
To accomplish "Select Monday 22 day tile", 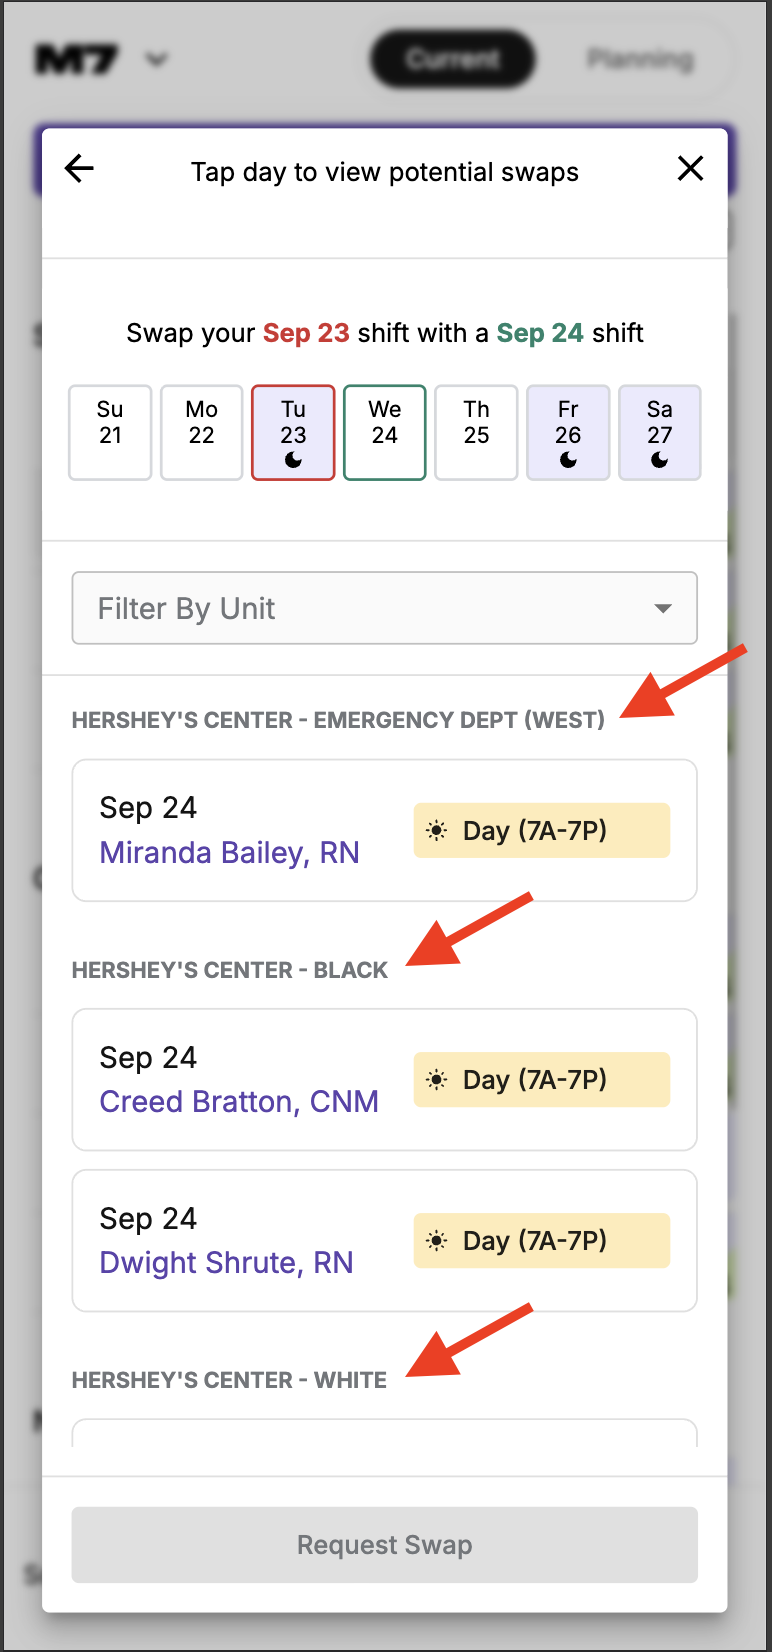I will click(202, 433).
